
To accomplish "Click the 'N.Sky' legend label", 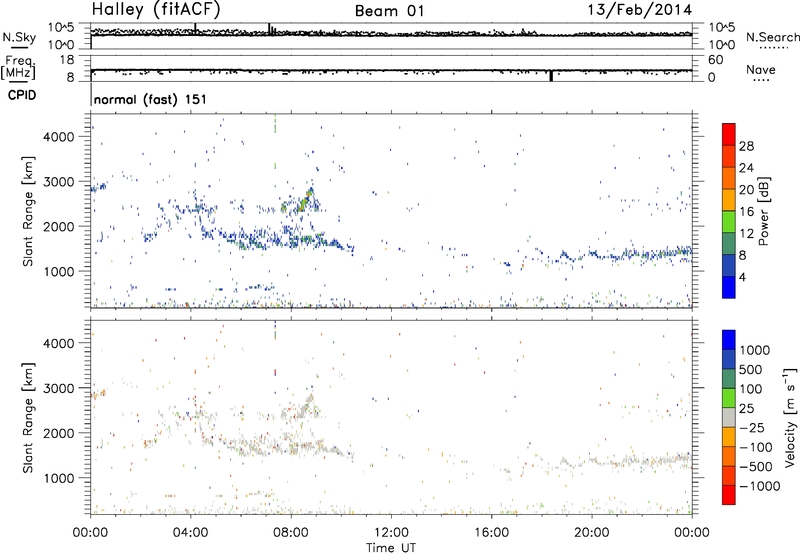I will [19, 37].
